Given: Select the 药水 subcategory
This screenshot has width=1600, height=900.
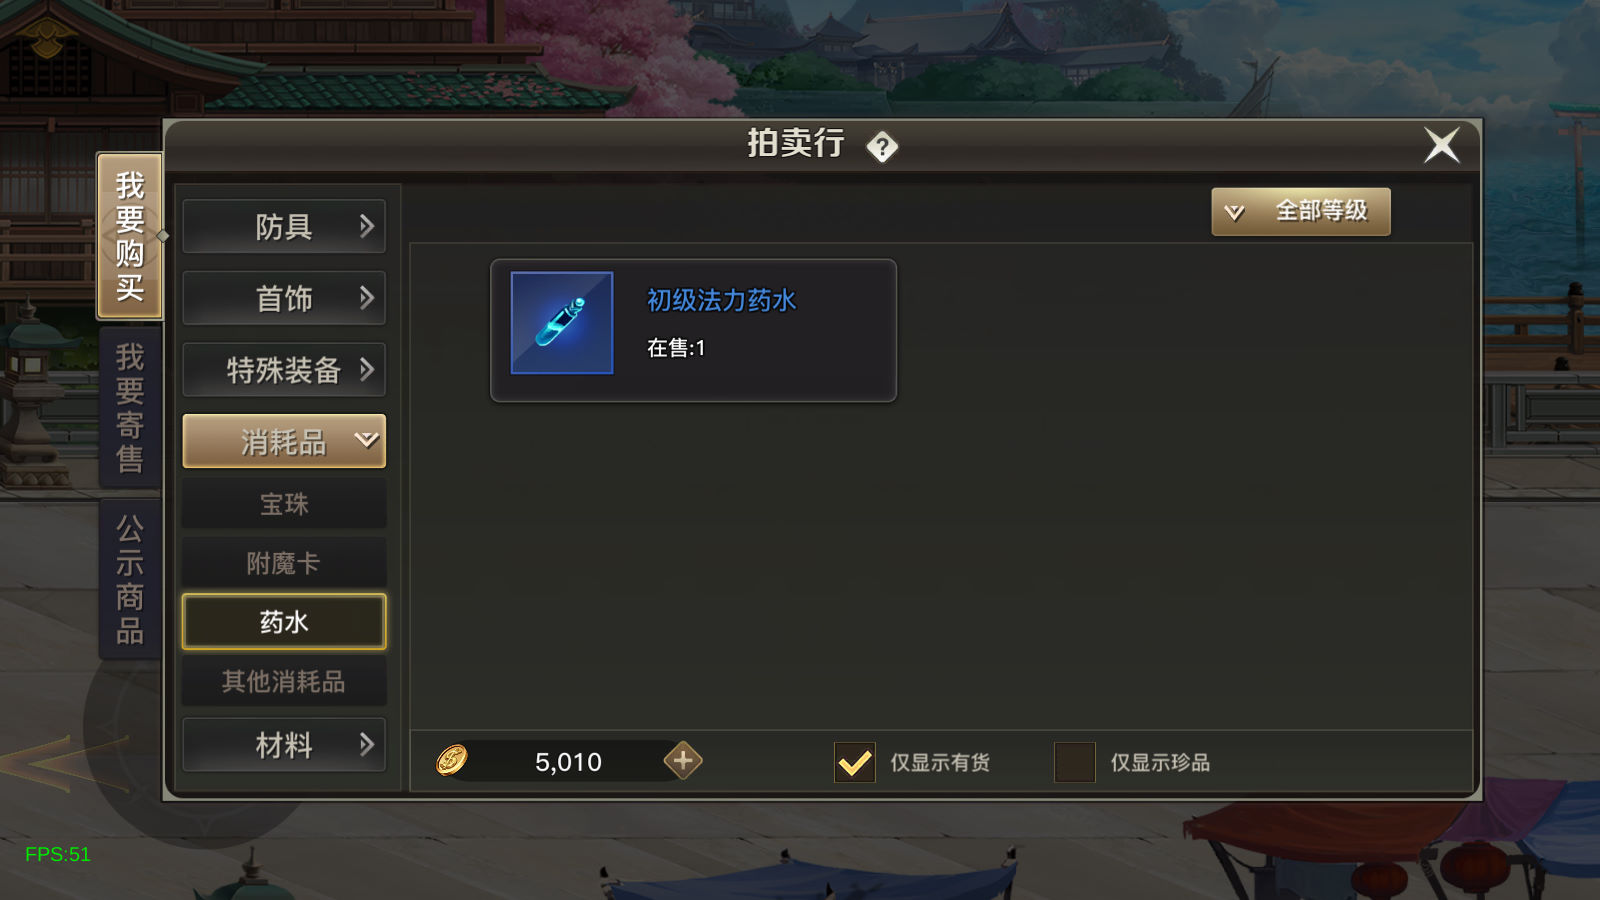Looking at the screenshot, I should 284,622.
